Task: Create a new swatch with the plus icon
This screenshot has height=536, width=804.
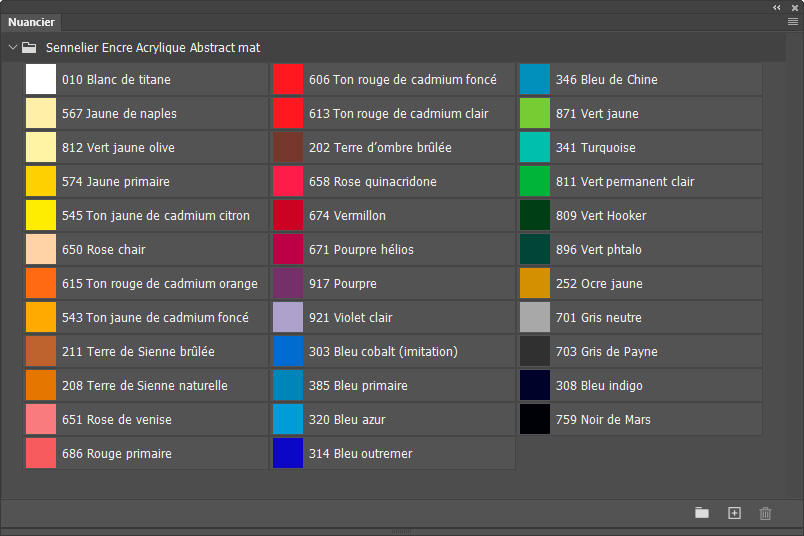Action: point(734,512)
